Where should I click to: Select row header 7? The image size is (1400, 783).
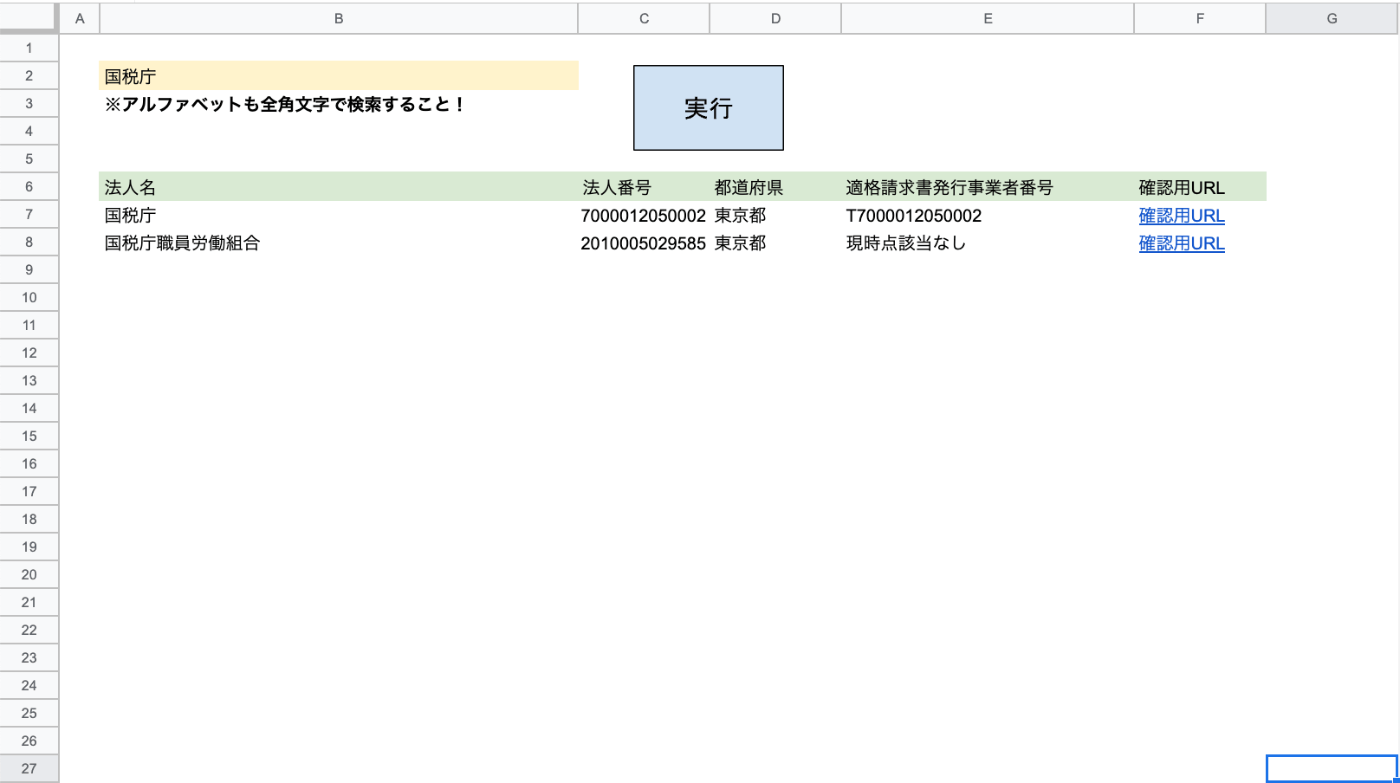click(x=29, y=215)
